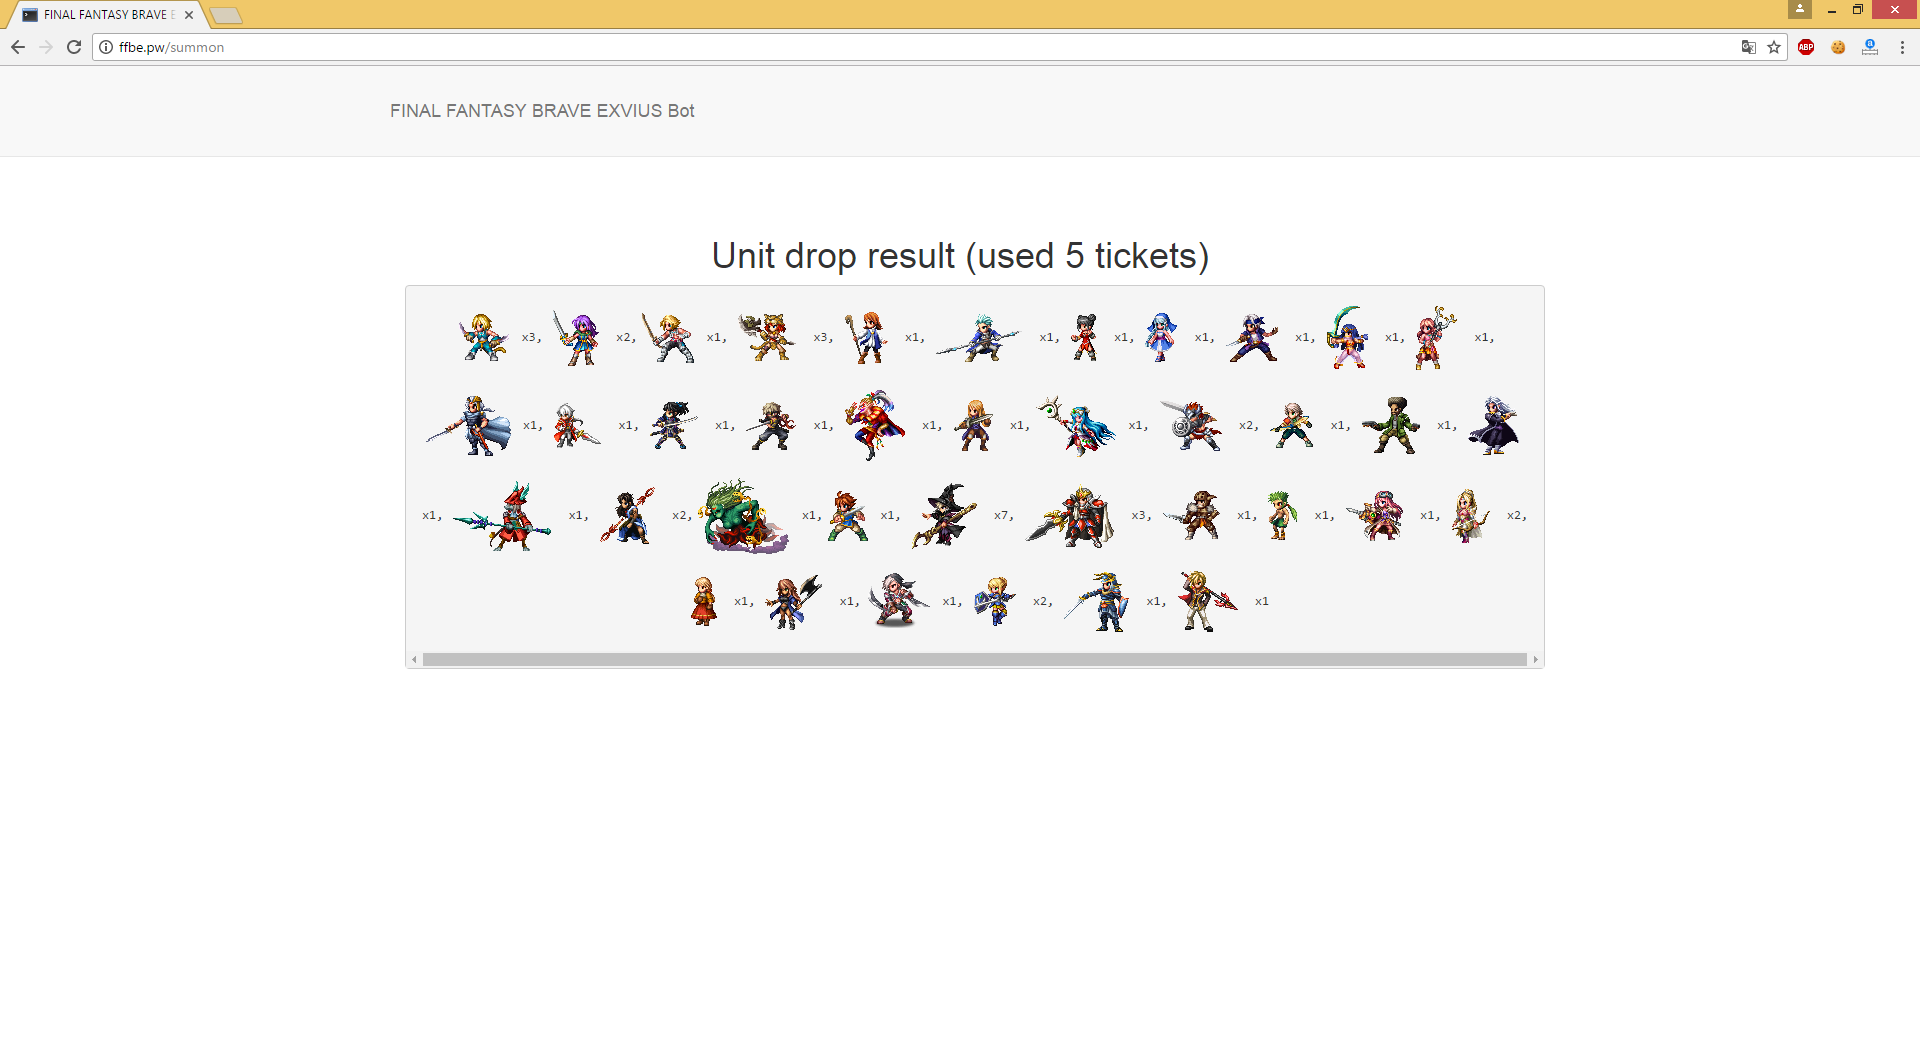Click the red-armored knight with giant blade

coord(1070,516)
